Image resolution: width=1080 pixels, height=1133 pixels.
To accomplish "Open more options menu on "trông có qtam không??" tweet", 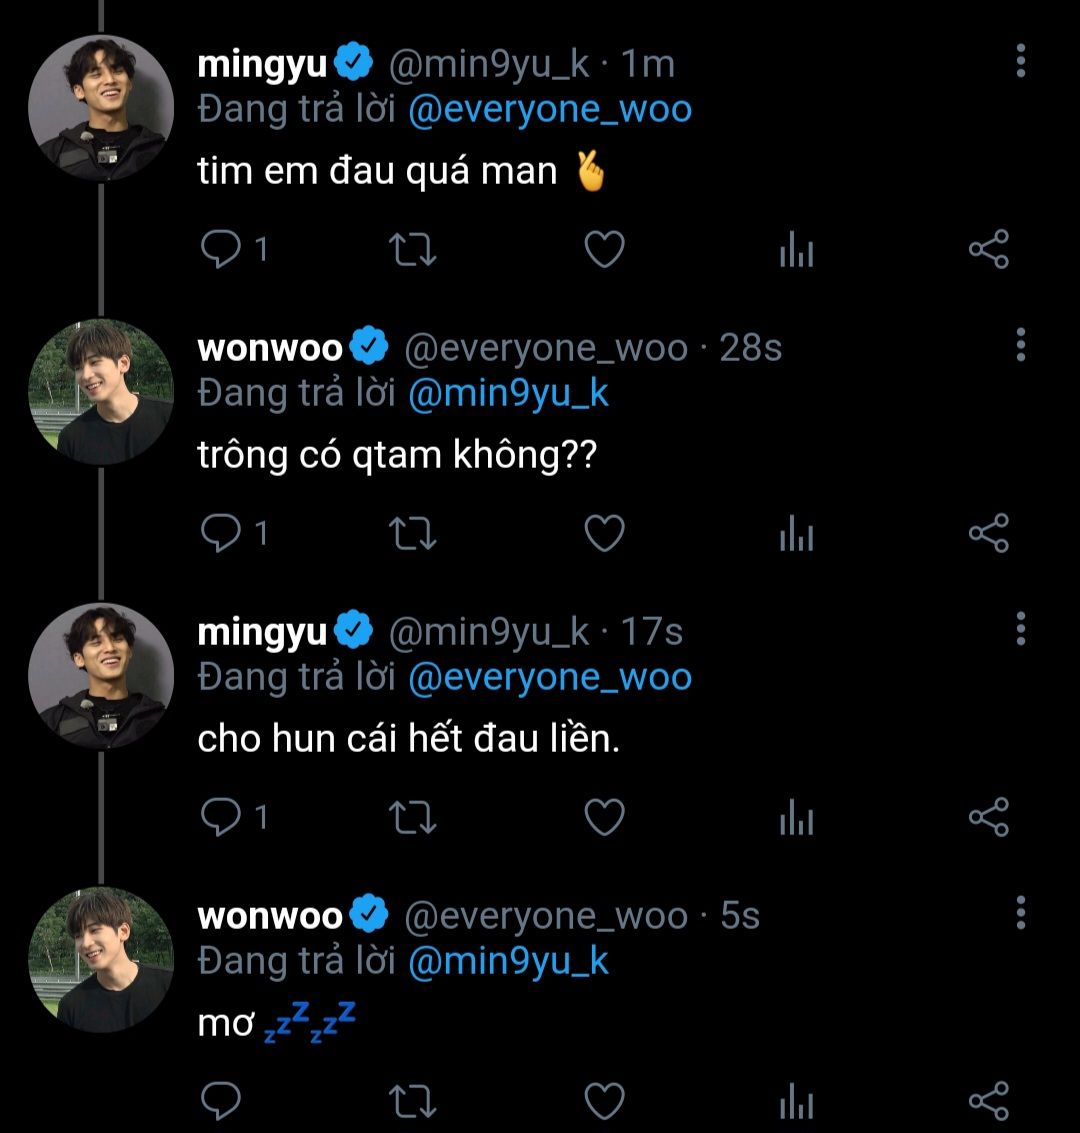I will click(x=1020, y=345).
